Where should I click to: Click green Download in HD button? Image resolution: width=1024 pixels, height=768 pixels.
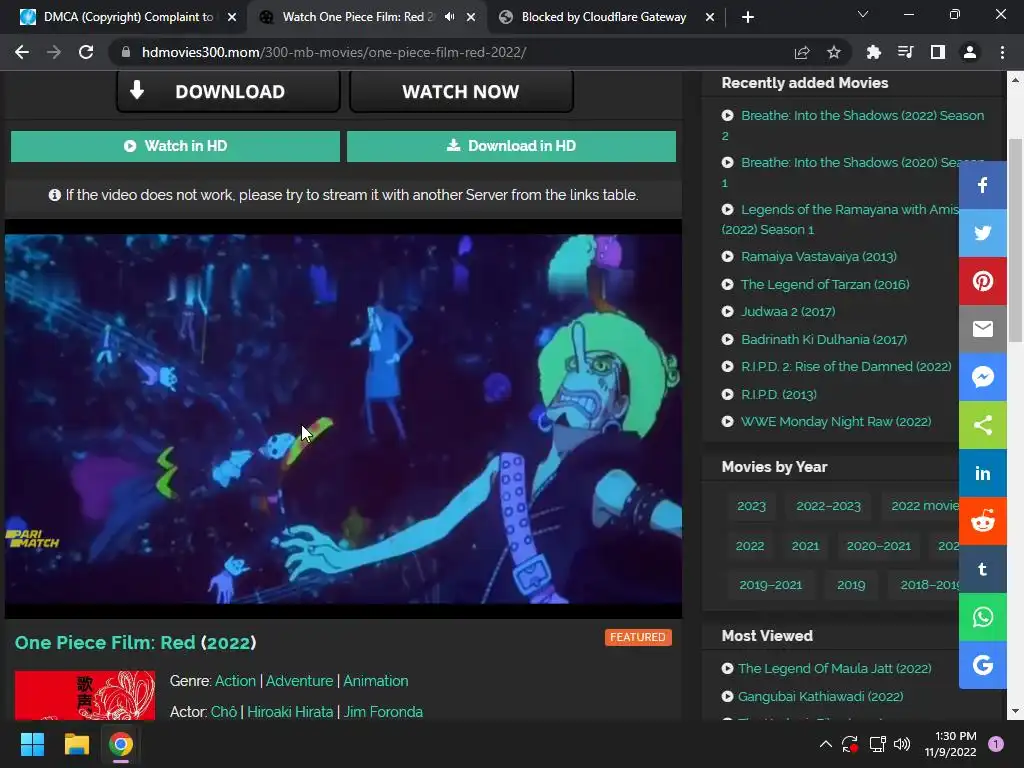click(511, 146)
